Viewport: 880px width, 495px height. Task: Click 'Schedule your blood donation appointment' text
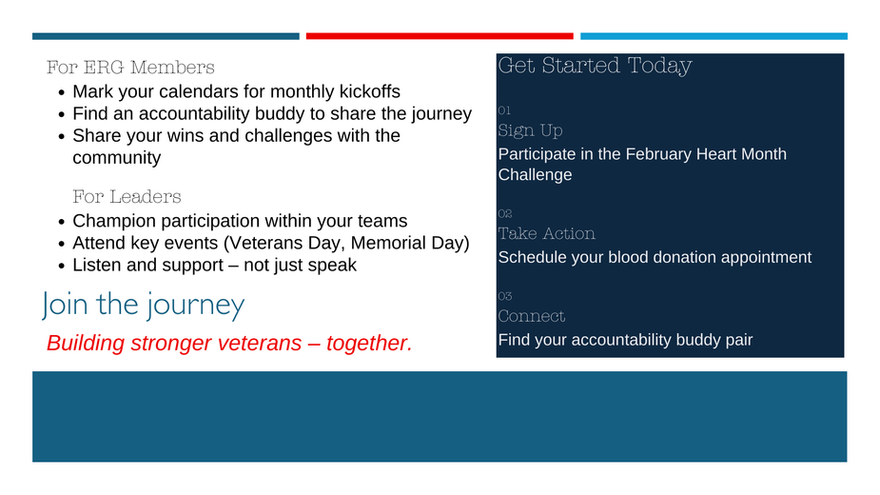point(654,258)
